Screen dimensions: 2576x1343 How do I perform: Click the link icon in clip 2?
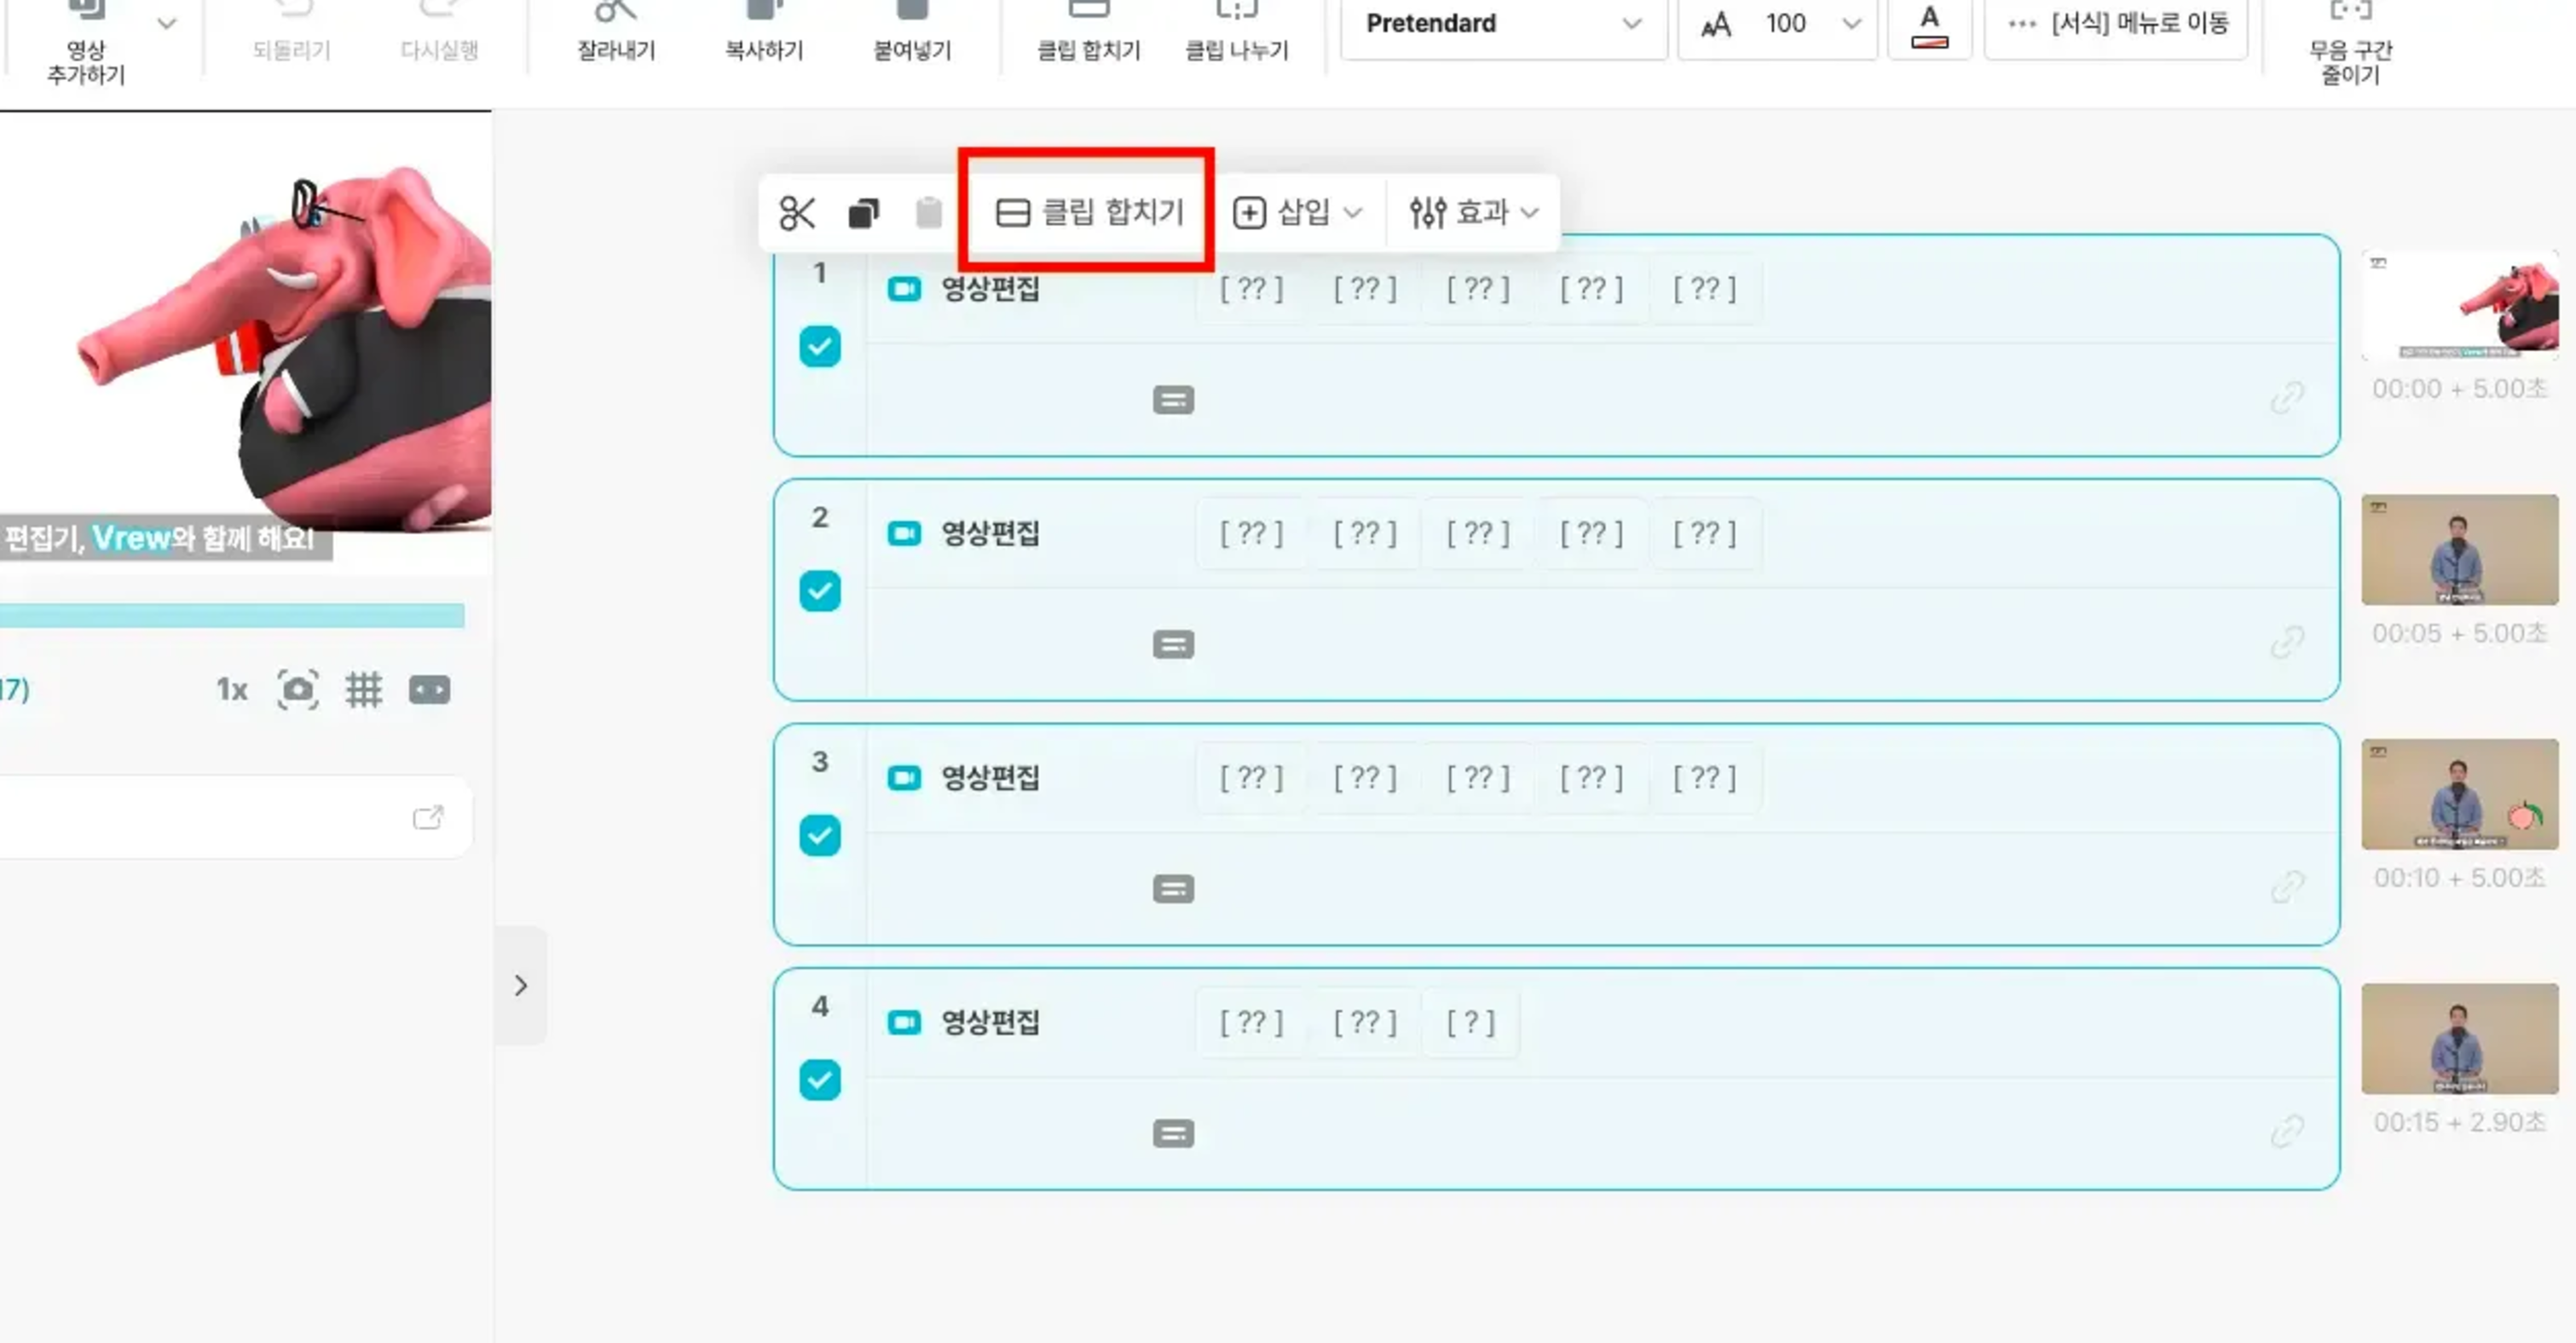pos(2286,642)
